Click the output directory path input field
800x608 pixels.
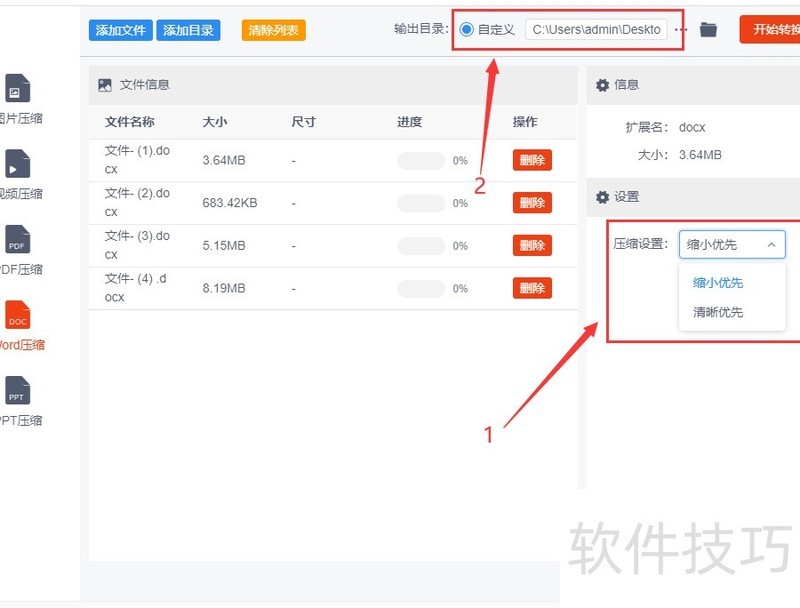tap(595, 29)
